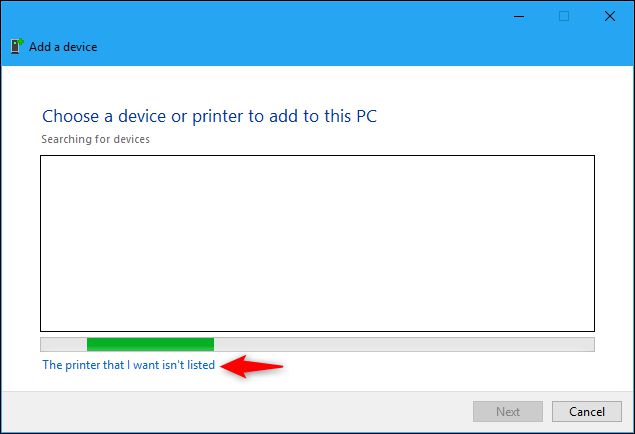The width and height of the screenshot is (635, 434).
Task: Click the "Add a device" title text
Action: 63,47
